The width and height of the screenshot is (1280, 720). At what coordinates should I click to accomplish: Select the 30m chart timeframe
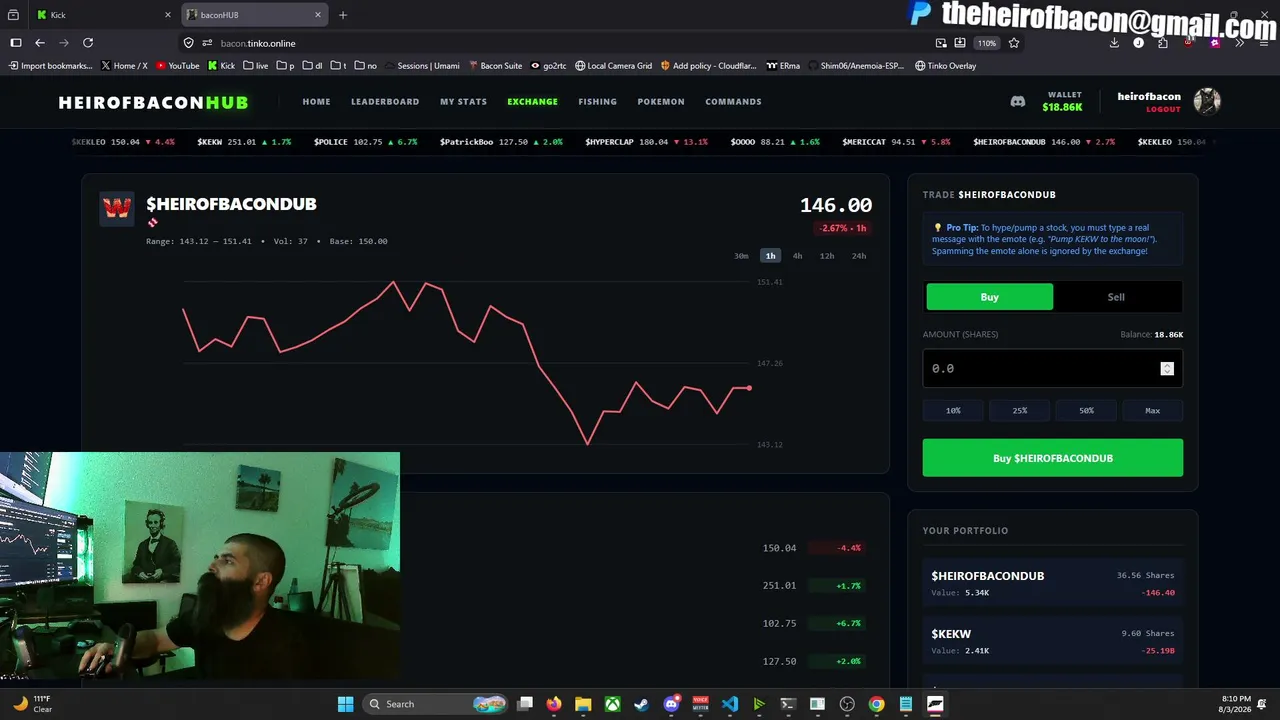point(741,256)
